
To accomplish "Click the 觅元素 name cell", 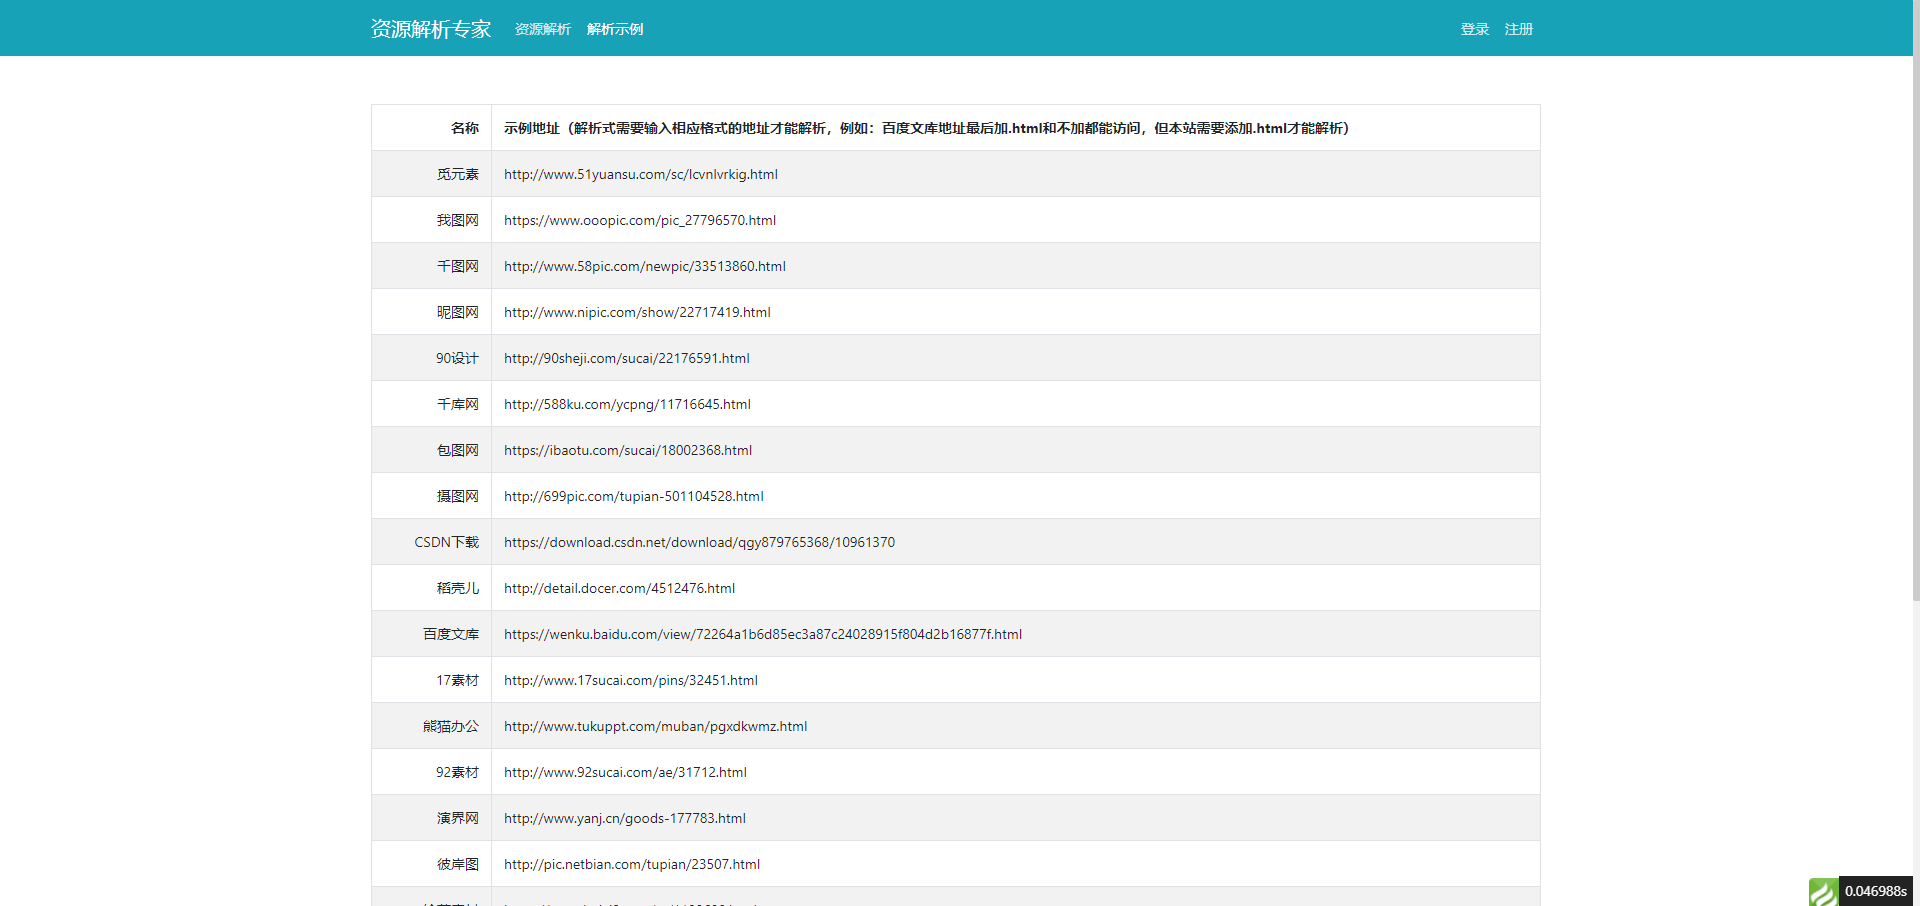I will click(x=431, y=174).
